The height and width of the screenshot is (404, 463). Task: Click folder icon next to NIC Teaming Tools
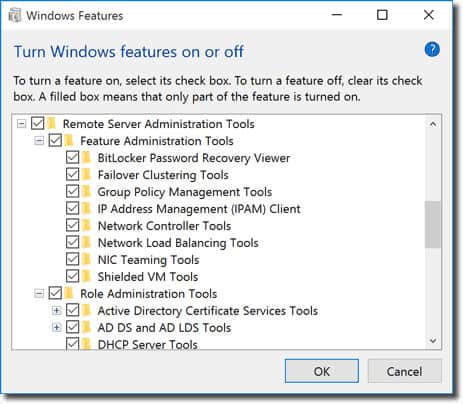(x=86, y=260)
